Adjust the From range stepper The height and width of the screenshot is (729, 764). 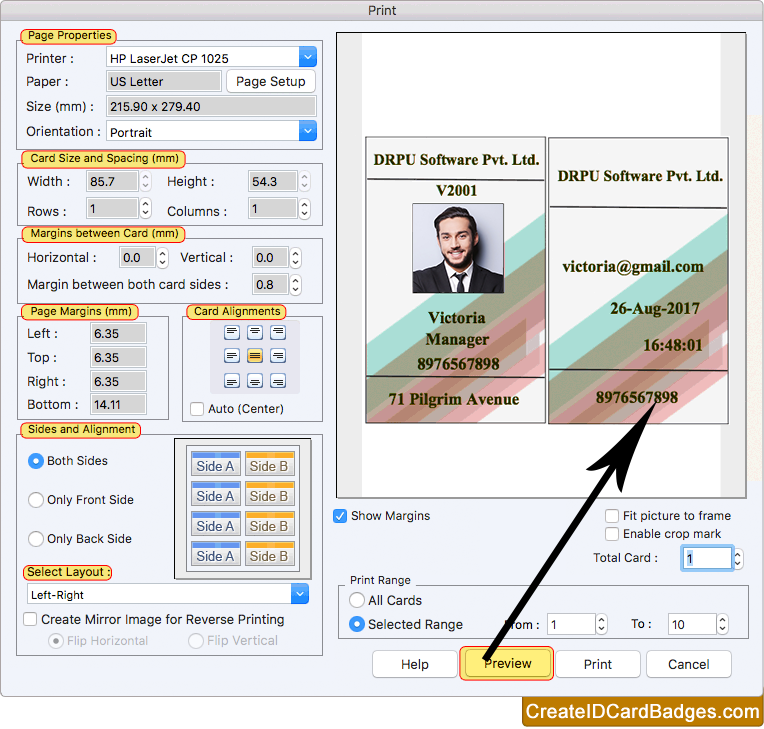coord(601,624)
